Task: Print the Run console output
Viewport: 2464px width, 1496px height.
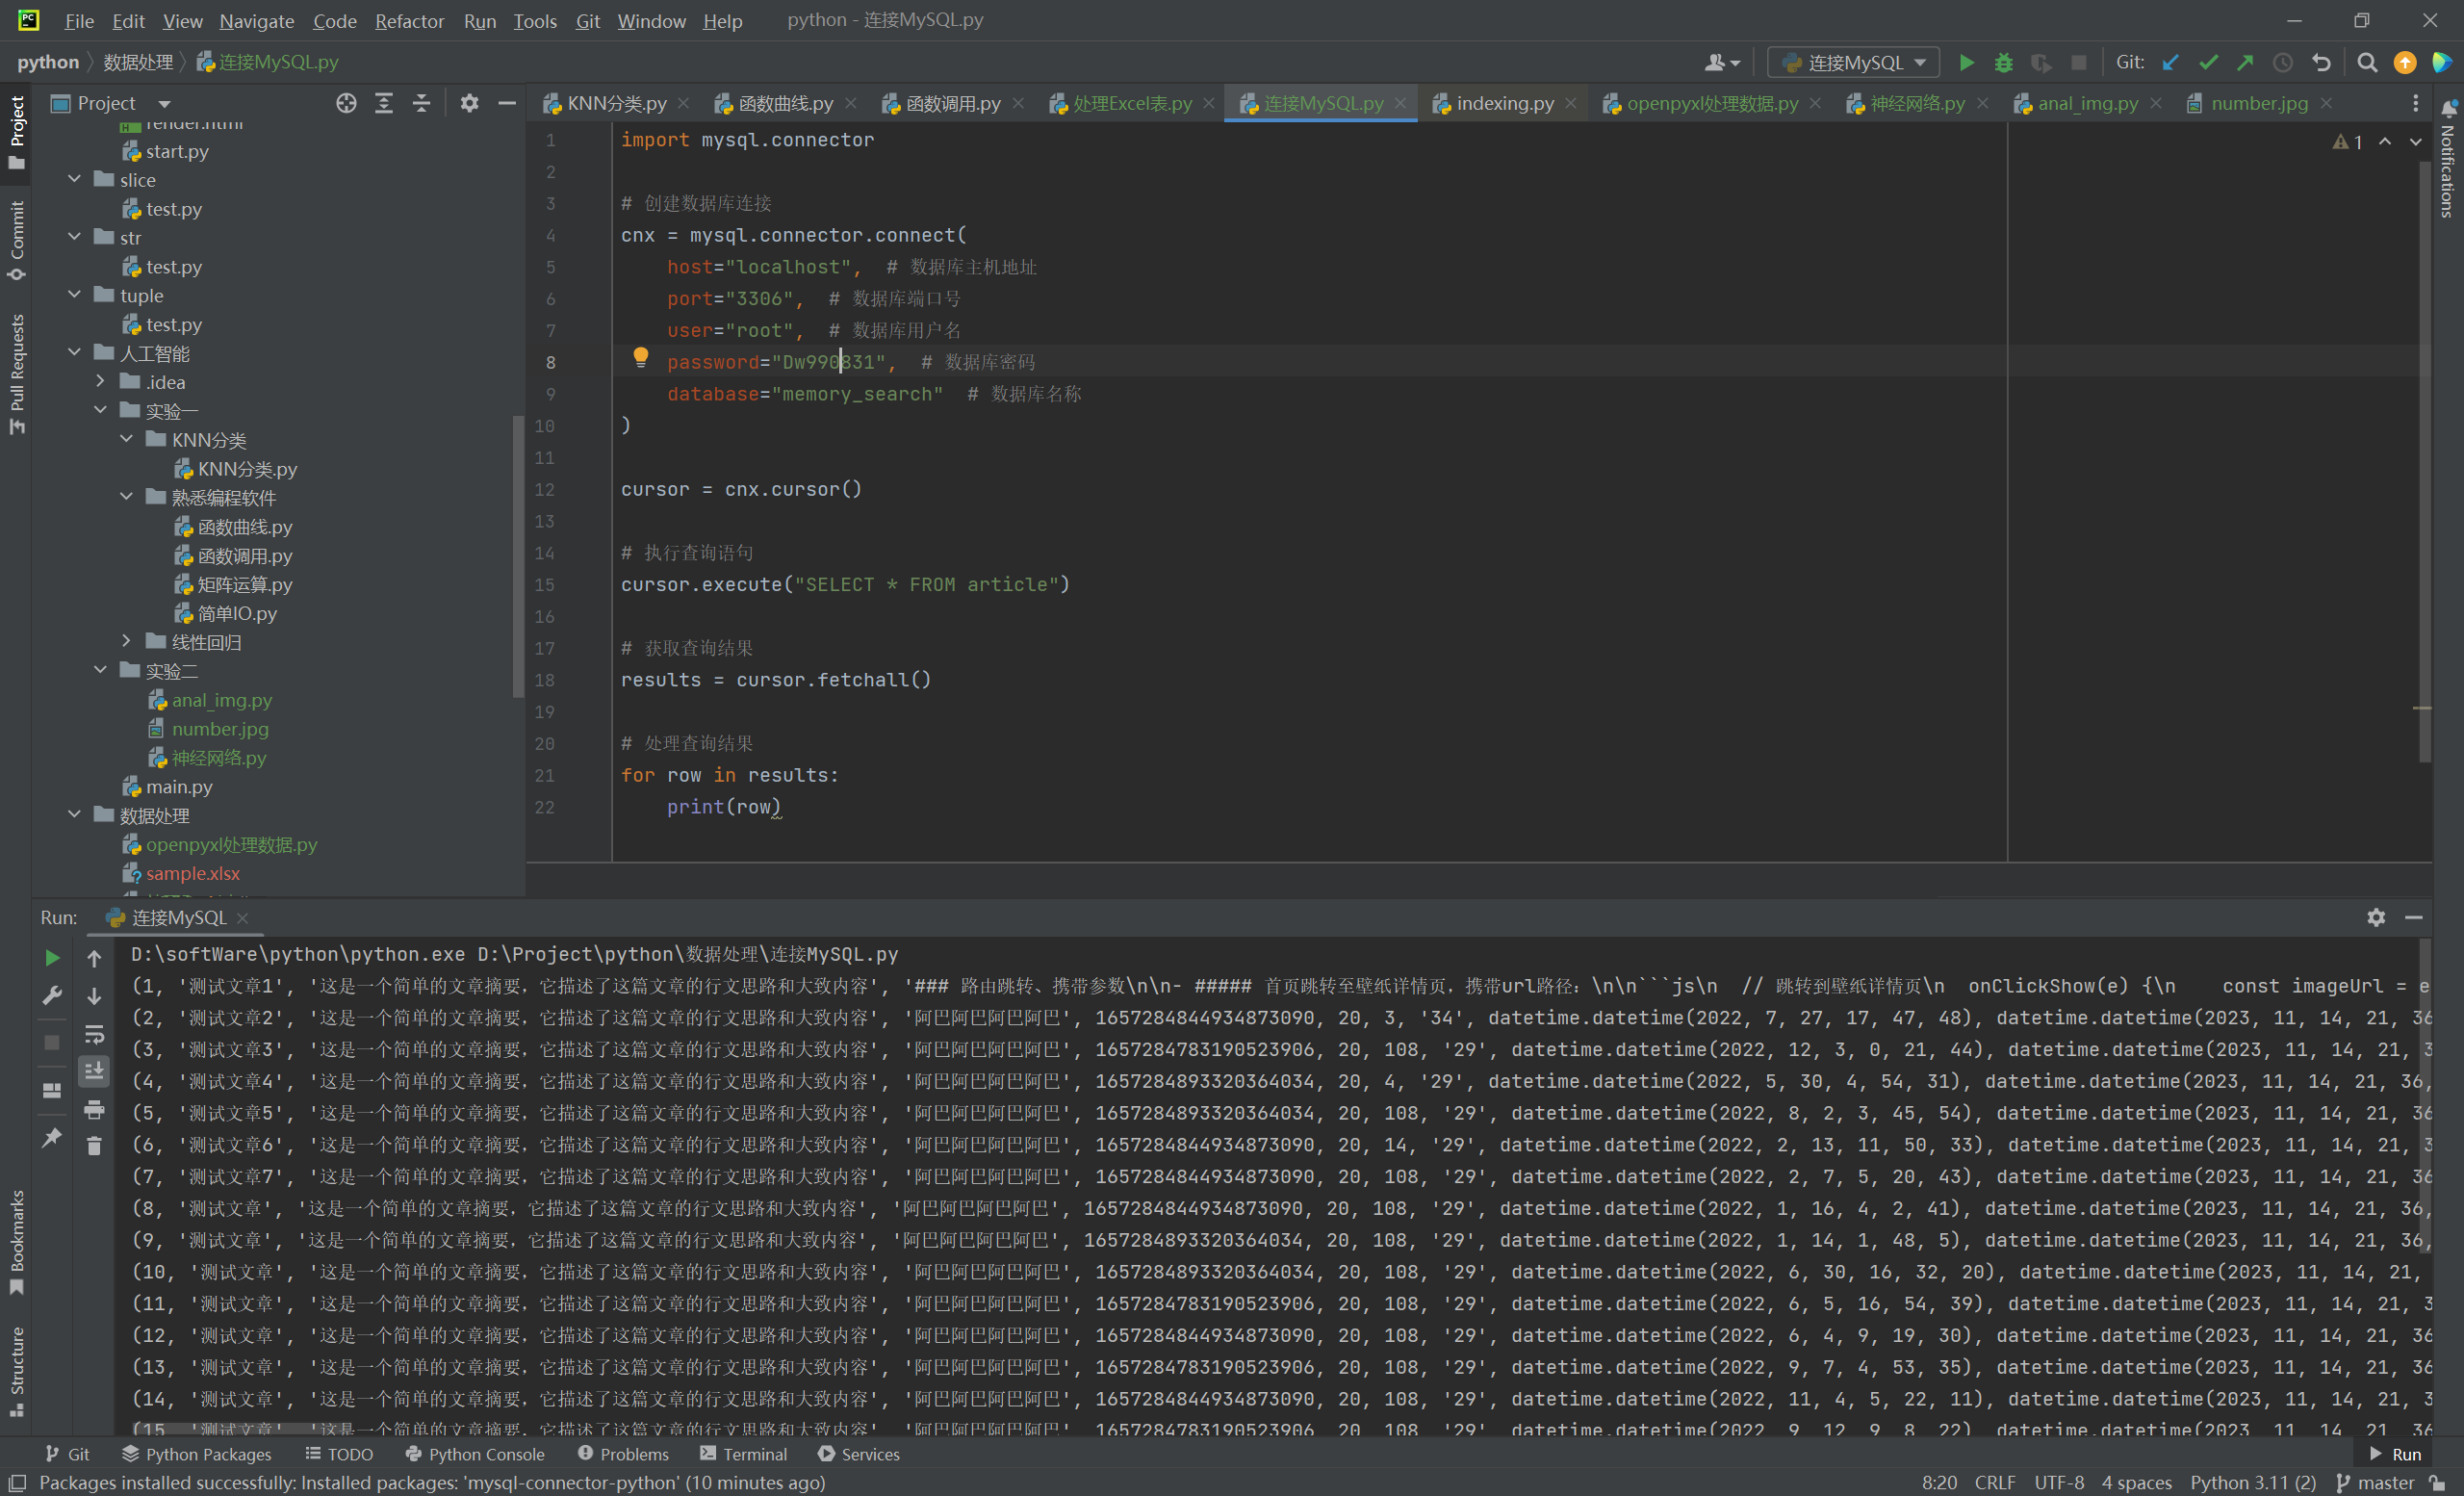Action: coord(94,1109)
